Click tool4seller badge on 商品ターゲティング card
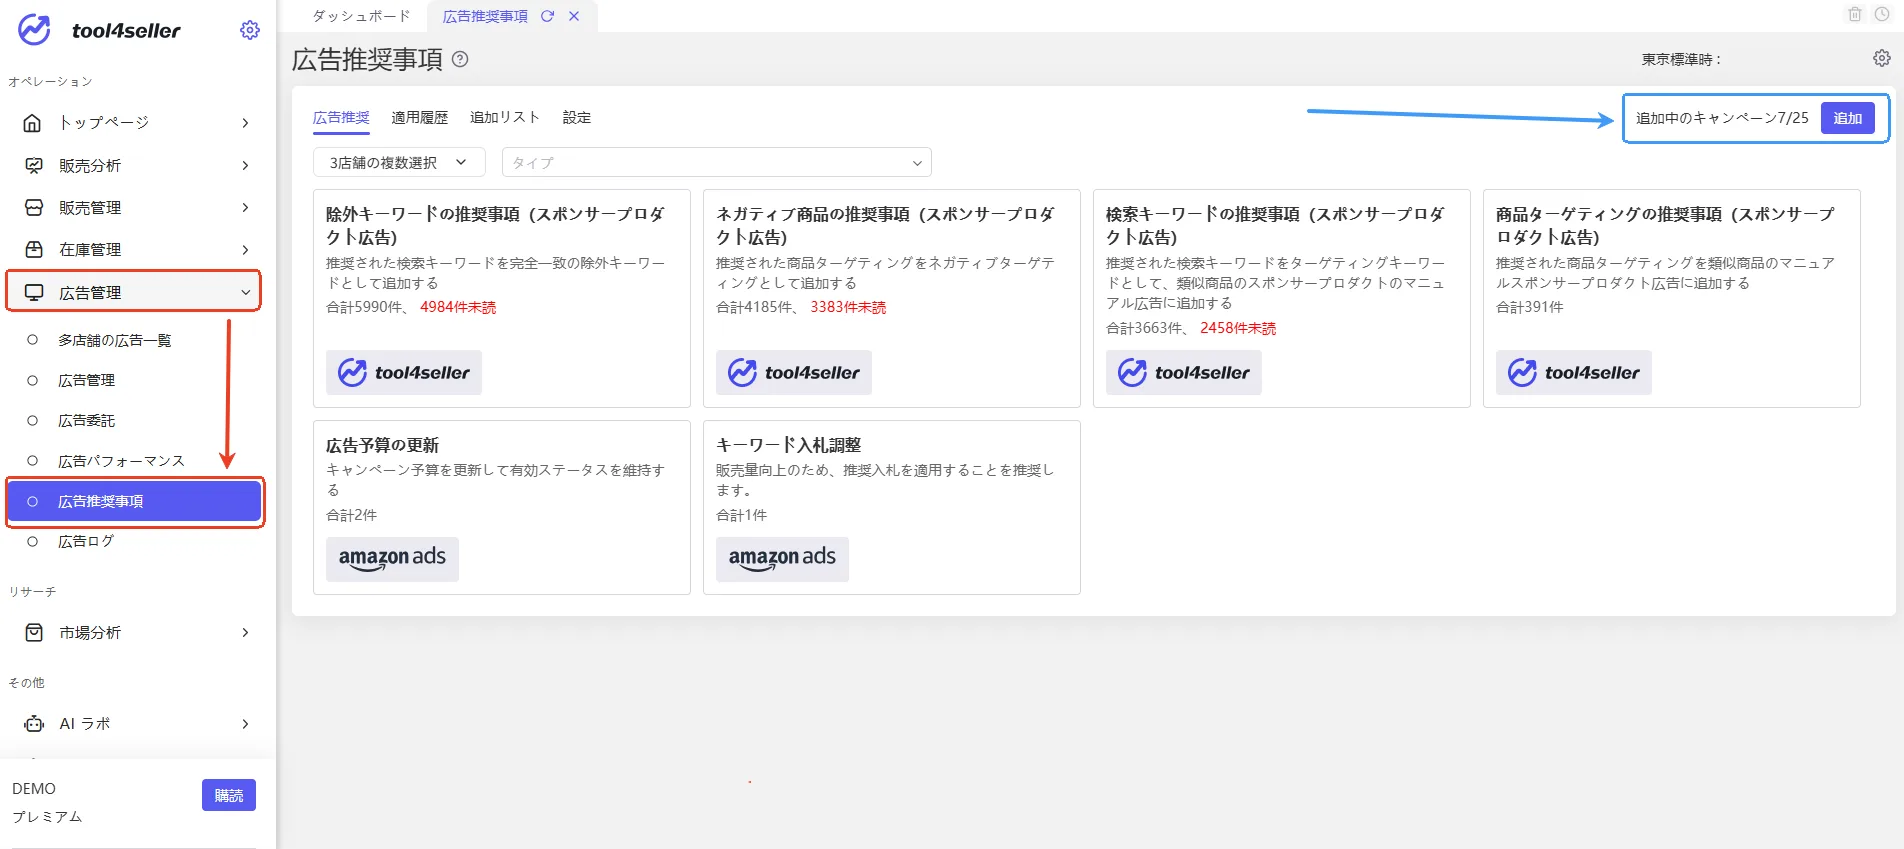Viewport: 1904px width, 849px height. coord(1574,372)
